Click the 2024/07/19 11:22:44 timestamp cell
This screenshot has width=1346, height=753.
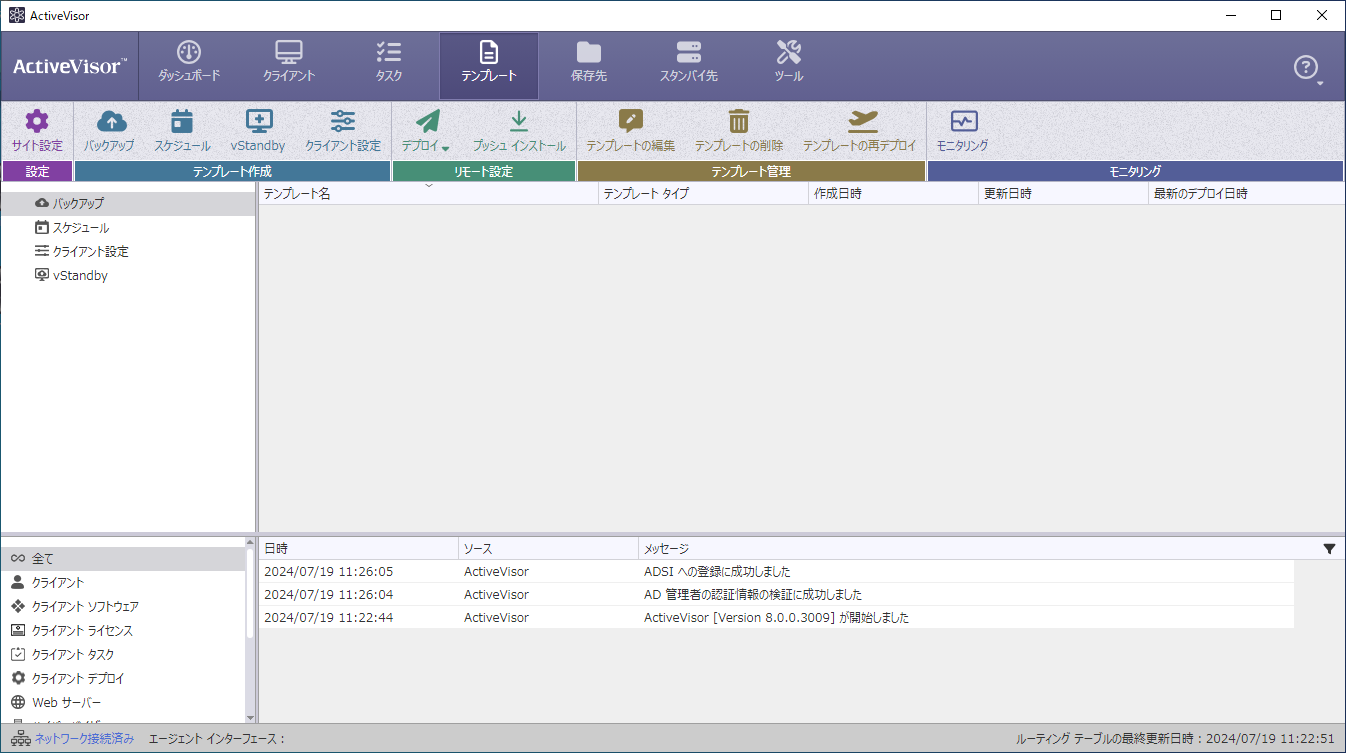[328, 617]
